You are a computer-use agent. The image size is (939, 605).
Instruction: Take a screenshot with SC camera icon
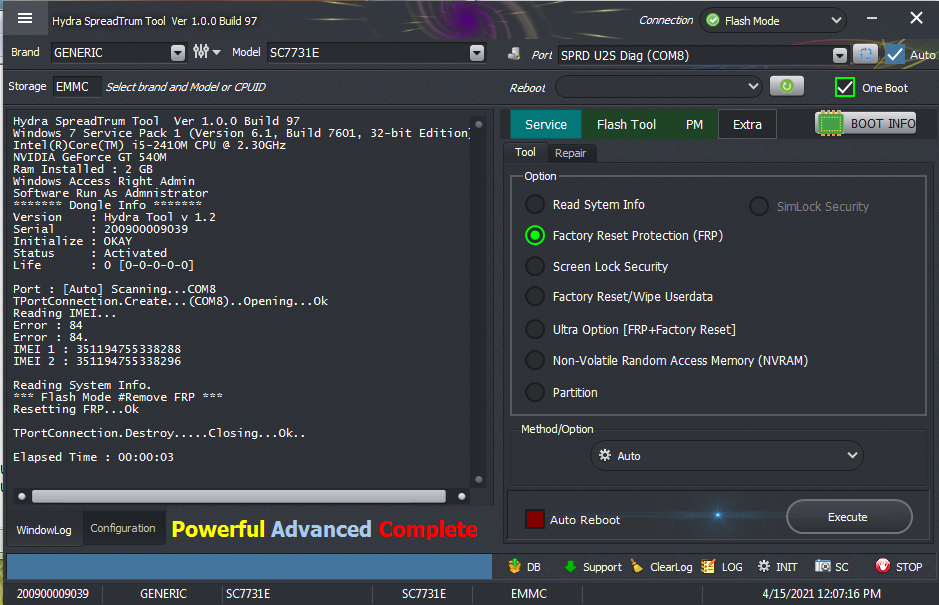(x=823, y=566)
